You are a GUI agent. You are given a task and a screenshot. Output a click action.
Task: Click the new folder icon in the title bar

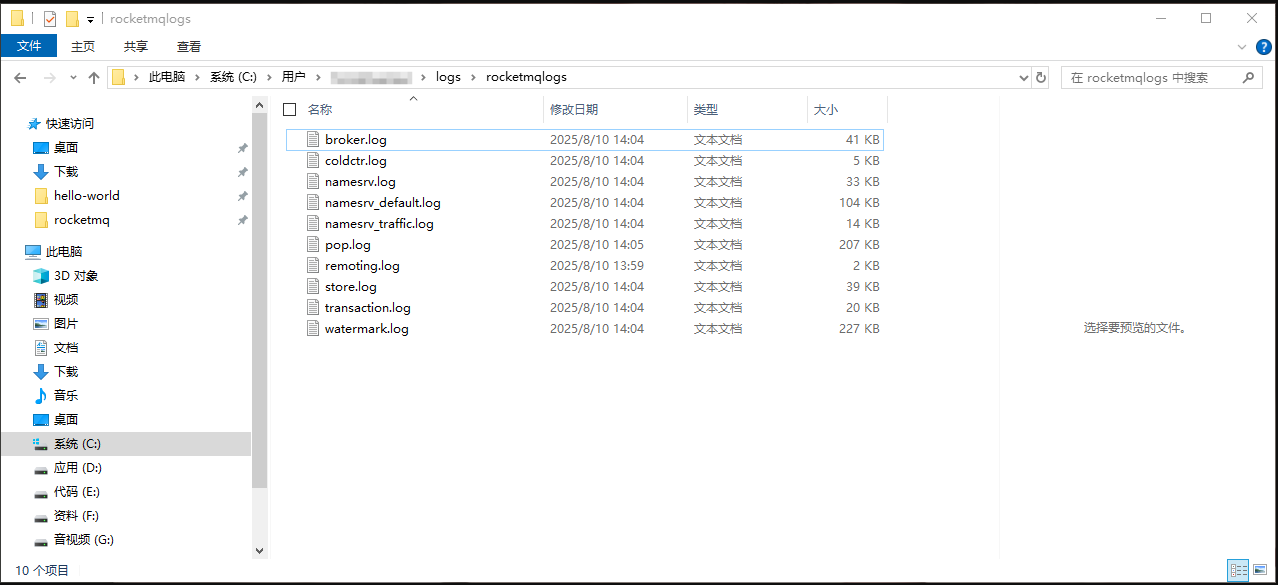click(x=70, y=18)
